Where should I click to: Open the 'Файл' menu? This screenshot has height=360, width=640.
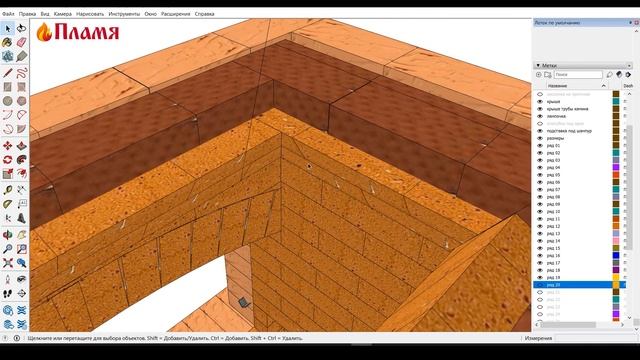click(x=8, y=14)
